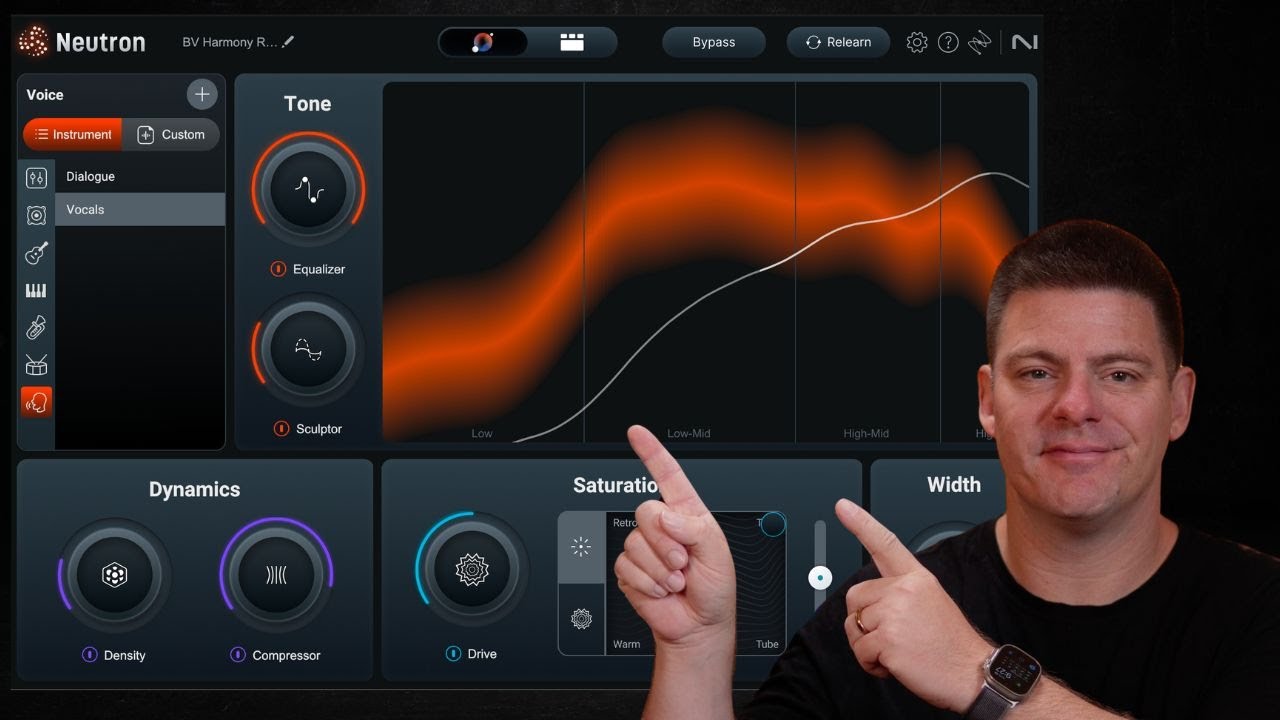Image resolution: width=1280 pixels, height=720 pixels.
Task: Select the guitar category icon
Action: click(x=36, y=253)
